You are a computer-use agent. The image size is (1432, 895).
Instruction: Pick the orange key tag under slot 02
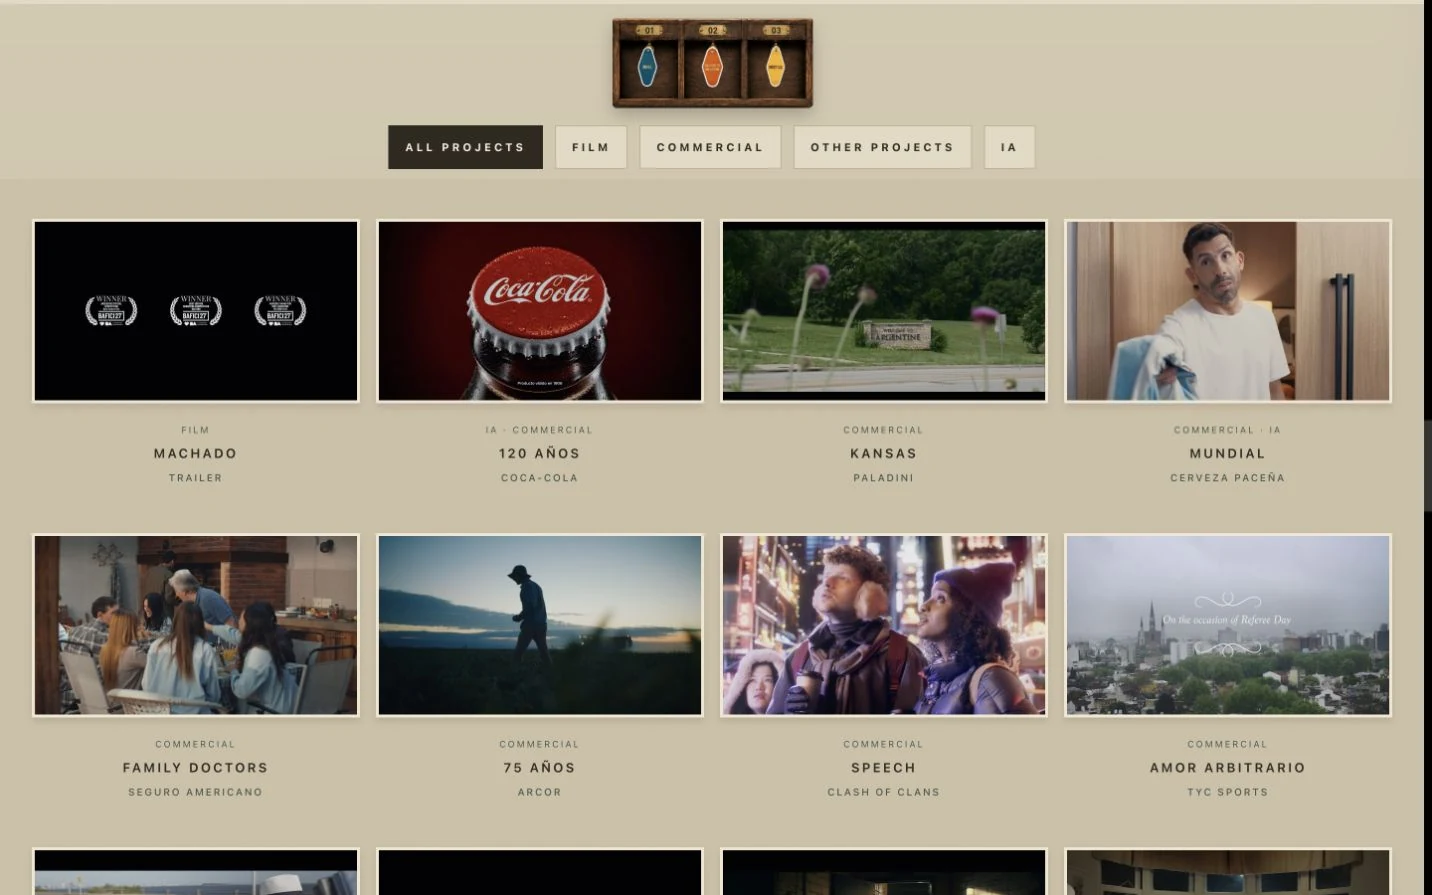[712, 67]
